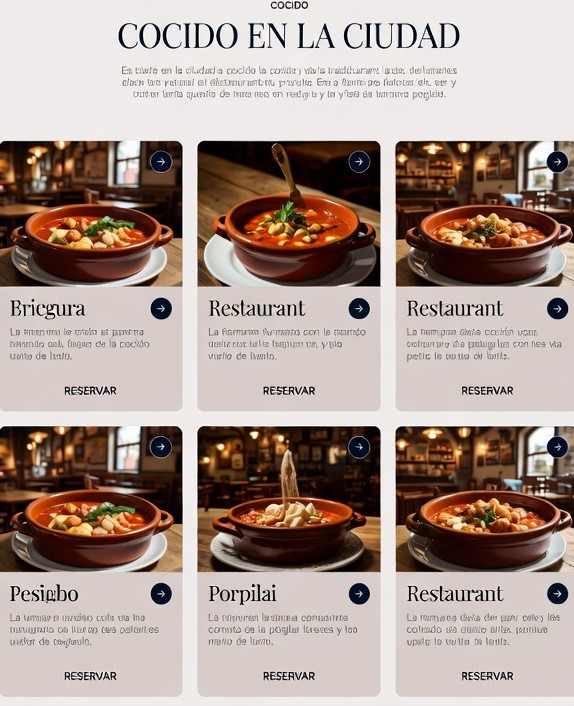Click RESERVAR in Porpilai card

pyautogui.click(x=289, y=676)
